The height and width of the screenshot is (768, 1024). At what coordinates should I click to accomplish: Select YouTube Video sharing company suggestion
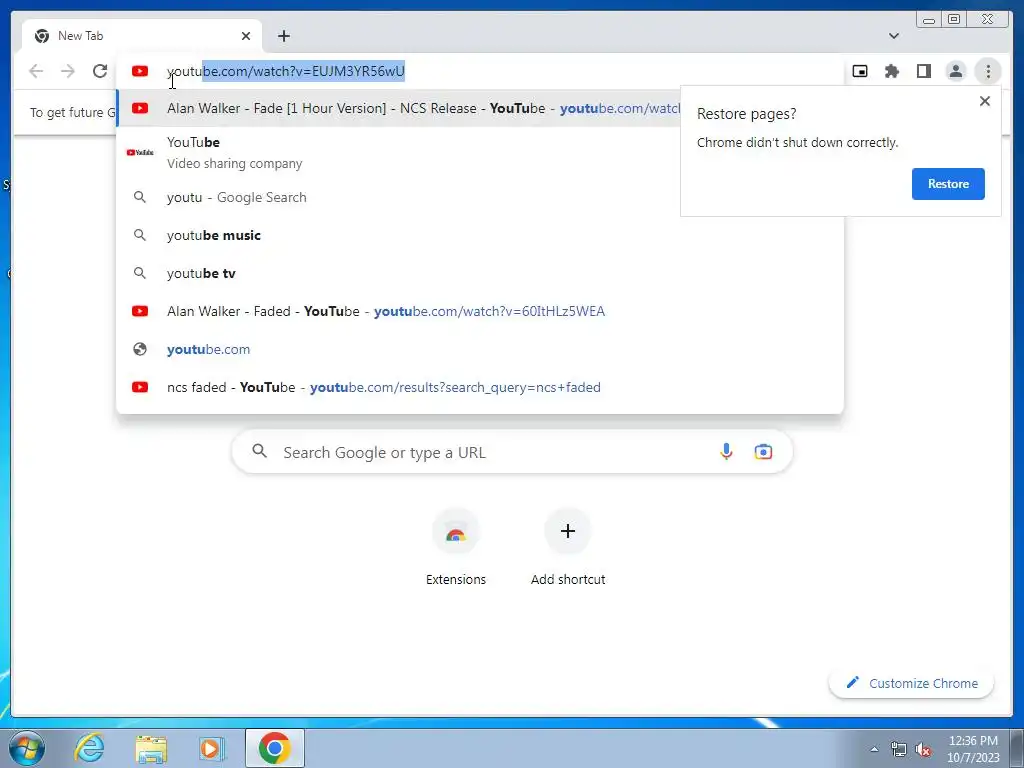tap(398, 152)
